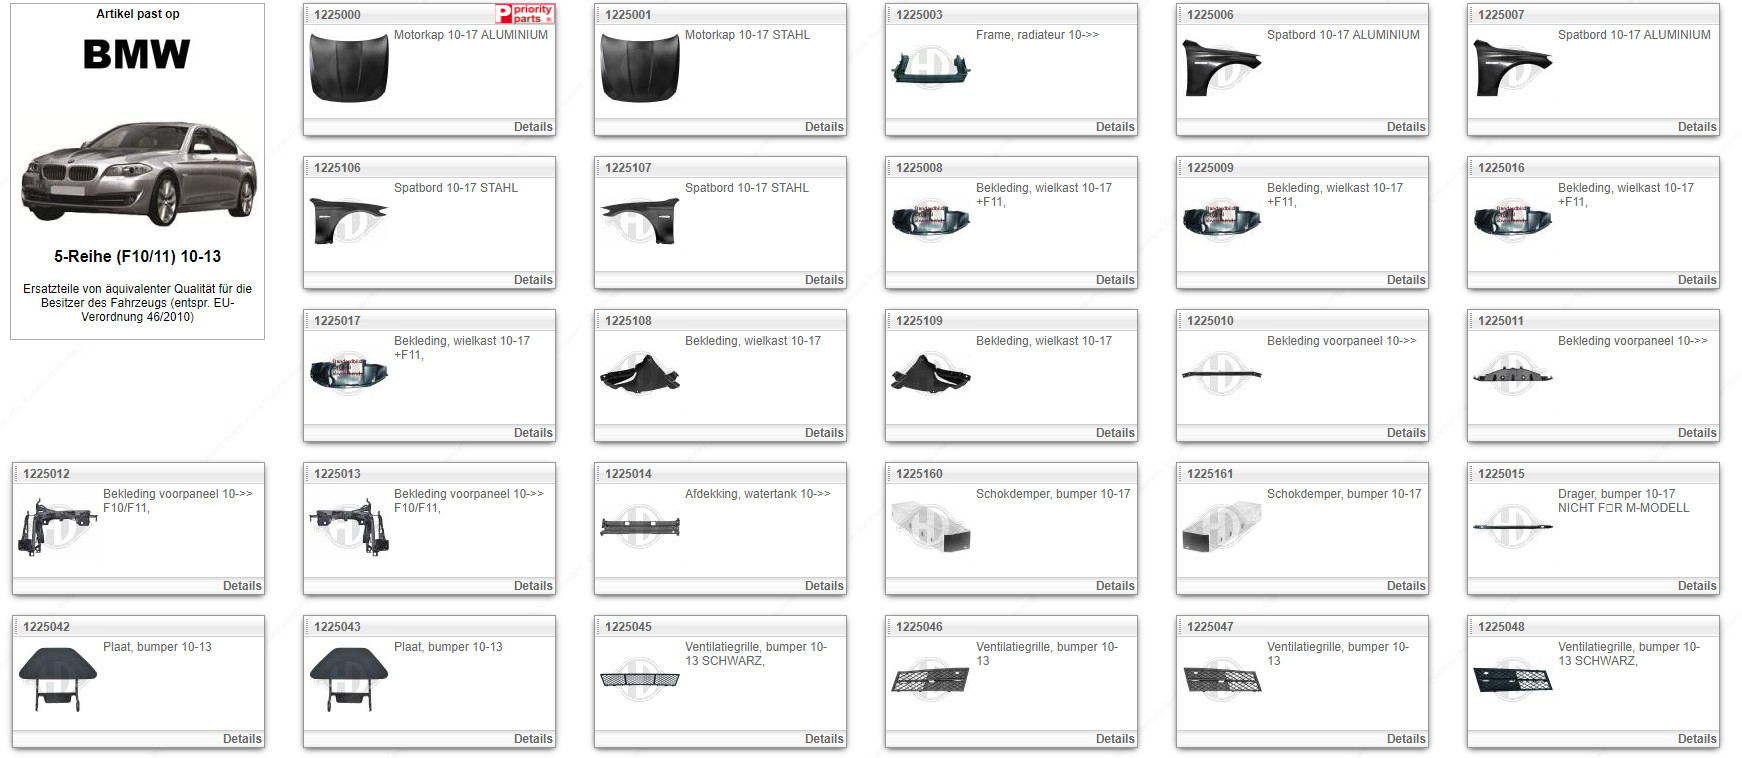View the fender thumbnail of part 1225006
This screenshot has height=758, width=1742.
[1222, 68]
